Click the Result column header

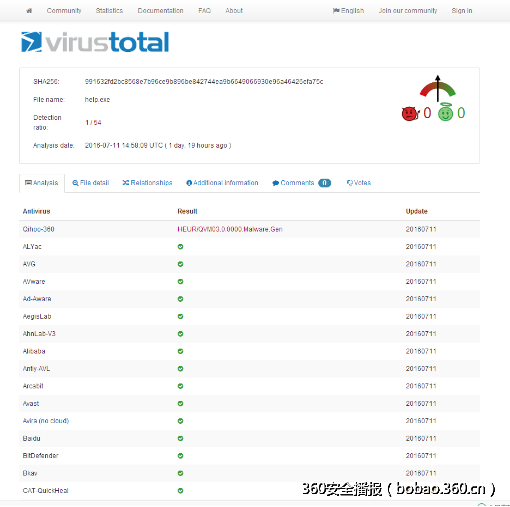coord(187,211)
